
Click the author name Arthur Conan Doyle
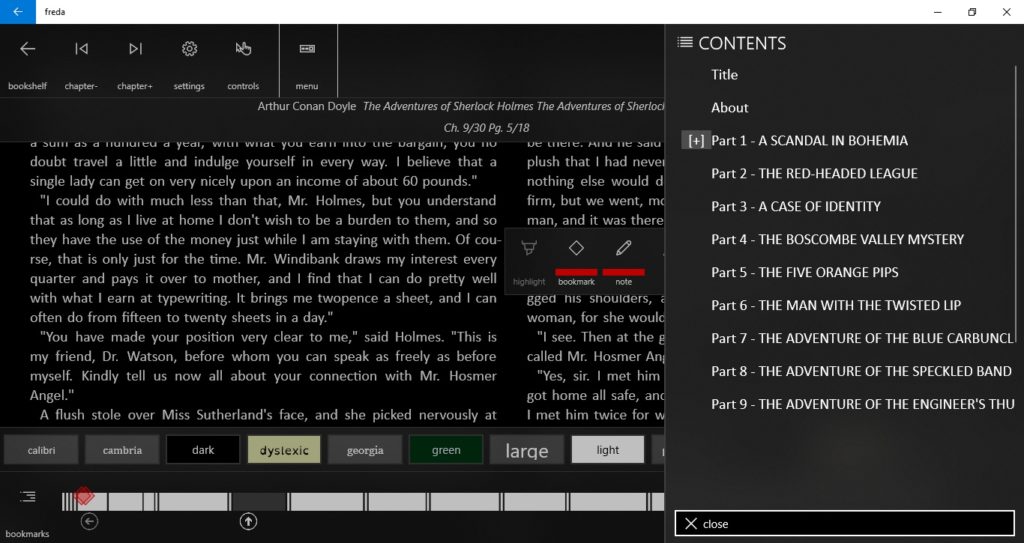click(307, 106)
